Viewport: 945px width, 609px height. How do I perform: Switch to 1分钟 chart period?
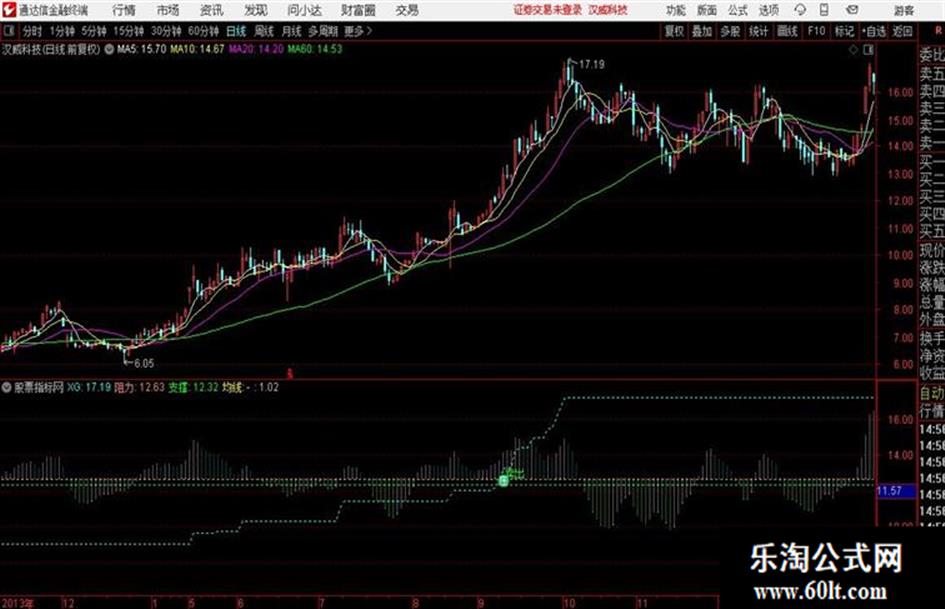[x=62, y=31]
